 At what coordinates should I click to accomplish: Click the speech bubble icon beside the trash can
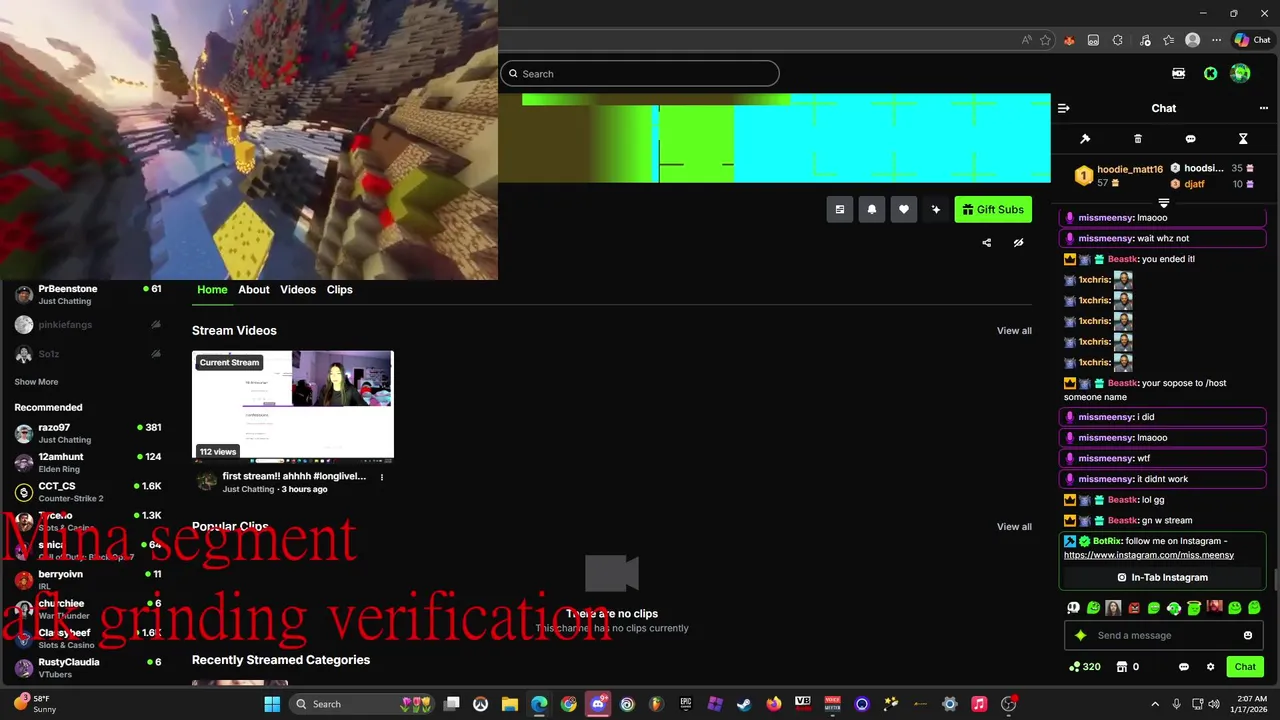1190,139
